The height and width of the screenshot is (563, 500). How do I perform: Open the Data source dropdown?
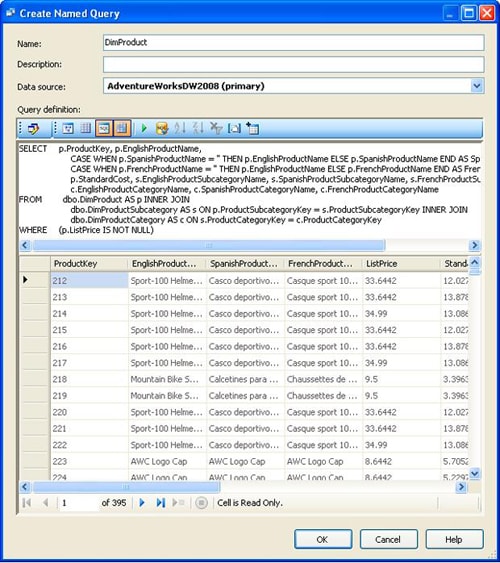tap(477, 86)
